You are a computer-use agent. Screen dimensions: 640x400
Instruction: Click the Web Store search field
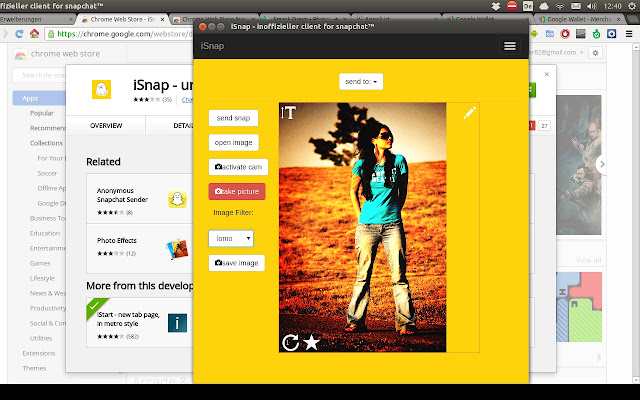pos(41,76)
